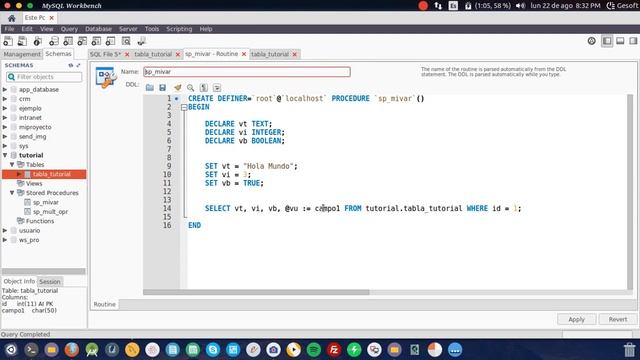
Task: Open the Server menu
Action: coord(128,29)
